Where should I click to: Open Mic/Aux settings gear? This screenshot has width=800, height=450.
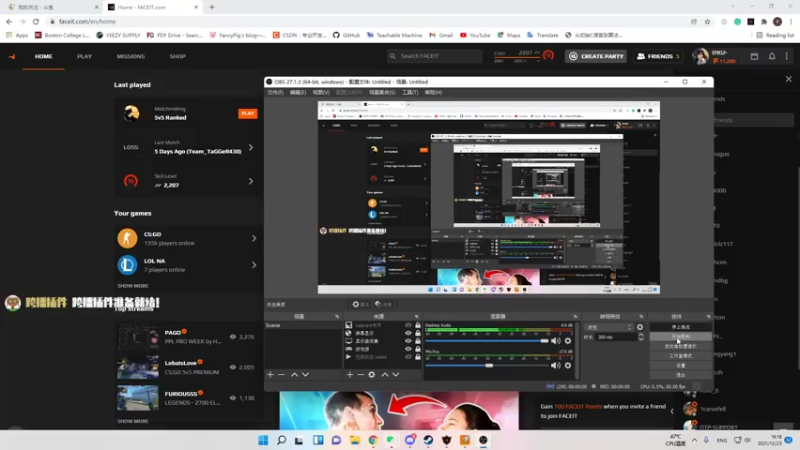[x=568, y=365]
